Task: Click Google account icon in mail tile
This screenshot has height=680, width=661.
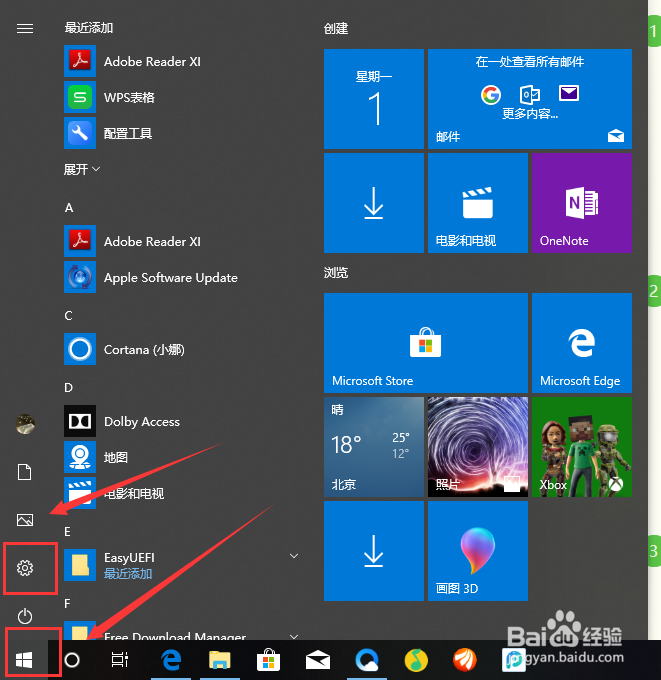Action: click(491, 95)
